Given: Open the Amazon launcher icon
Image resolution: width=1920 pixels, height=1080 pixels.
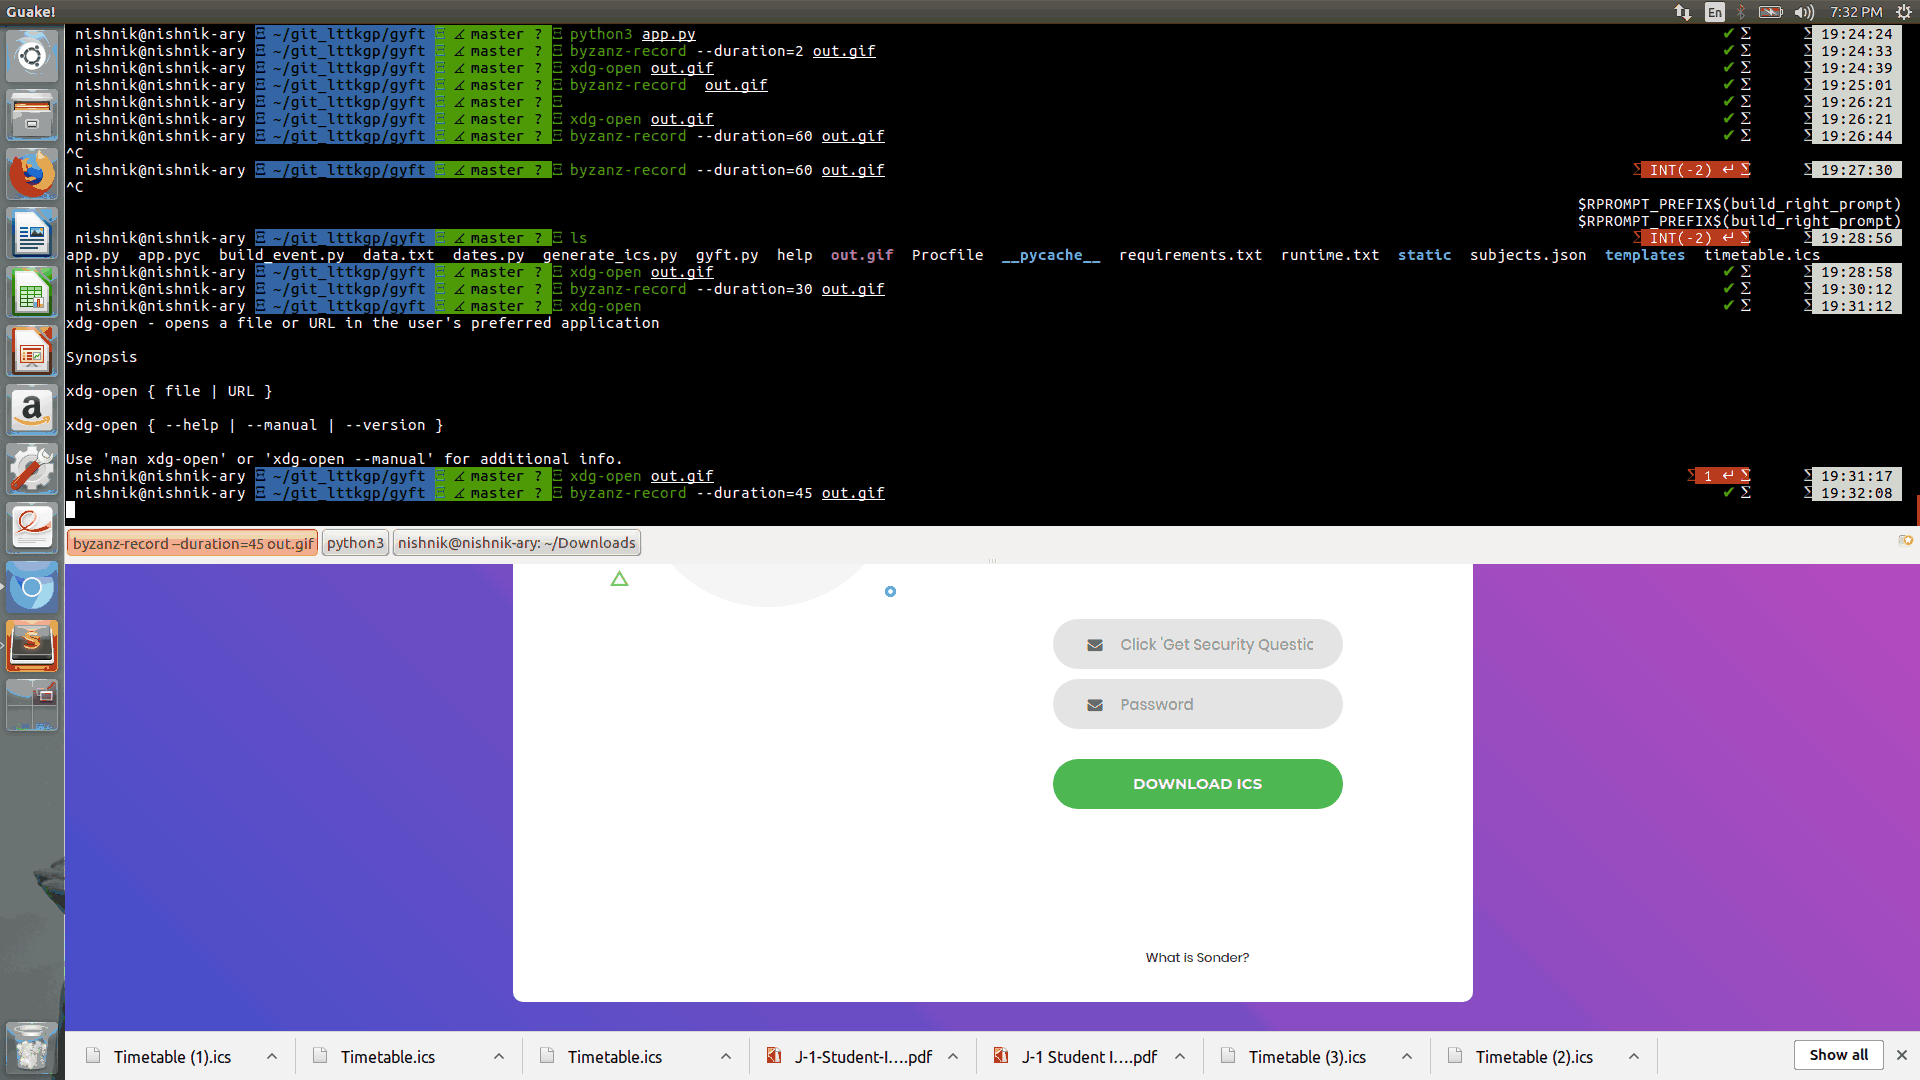Looking at the screenshot, I should [32, 411].
